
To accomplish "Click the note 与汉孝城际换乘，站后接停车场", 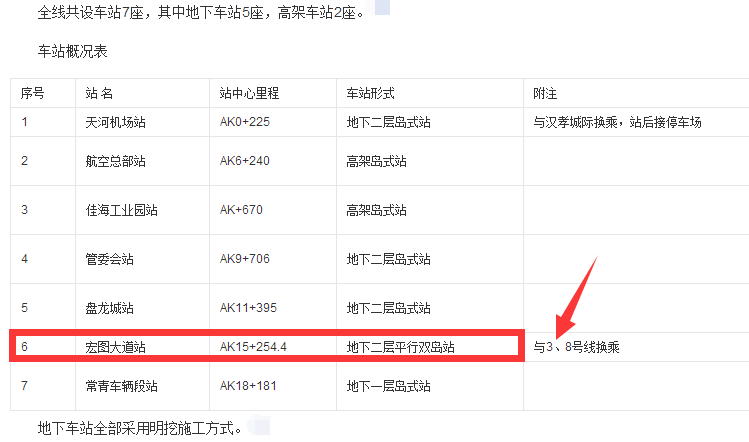I will pos(617,122).
